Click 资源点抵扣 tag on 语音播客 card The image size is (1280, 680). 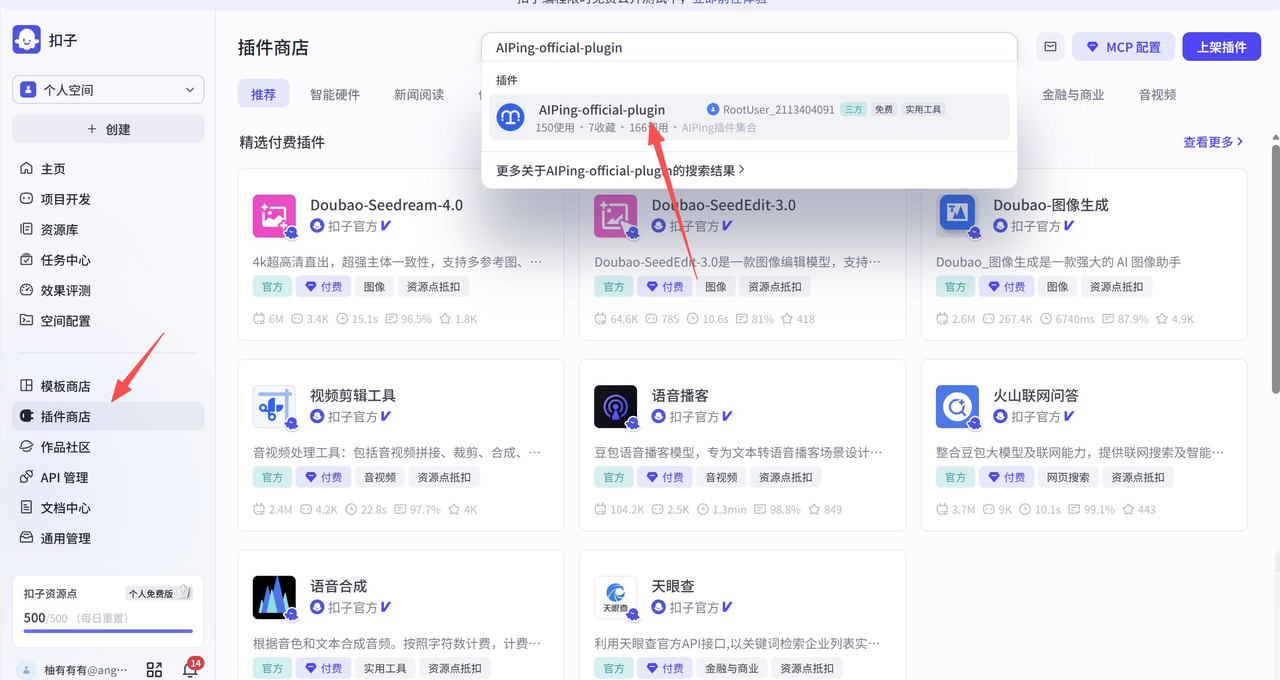(x=785, y=477)
